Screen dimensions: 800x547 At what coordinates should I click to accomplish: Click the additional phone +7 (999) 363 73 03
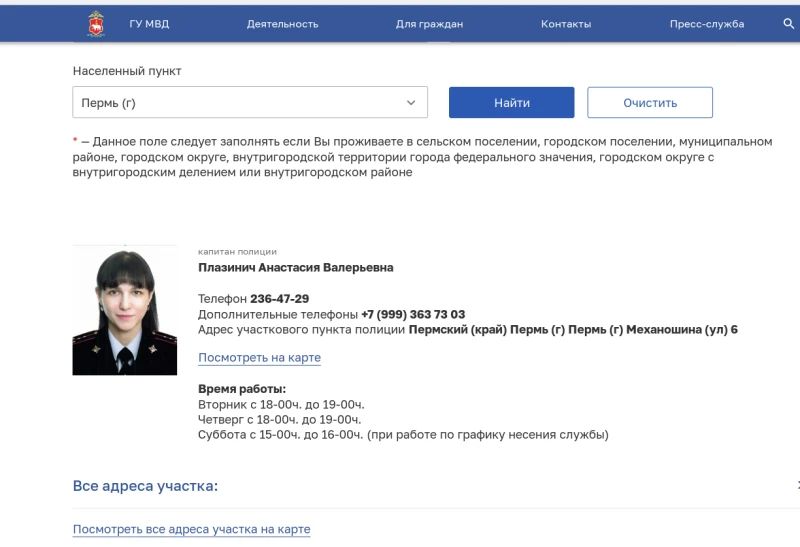(x=413, y=314)
